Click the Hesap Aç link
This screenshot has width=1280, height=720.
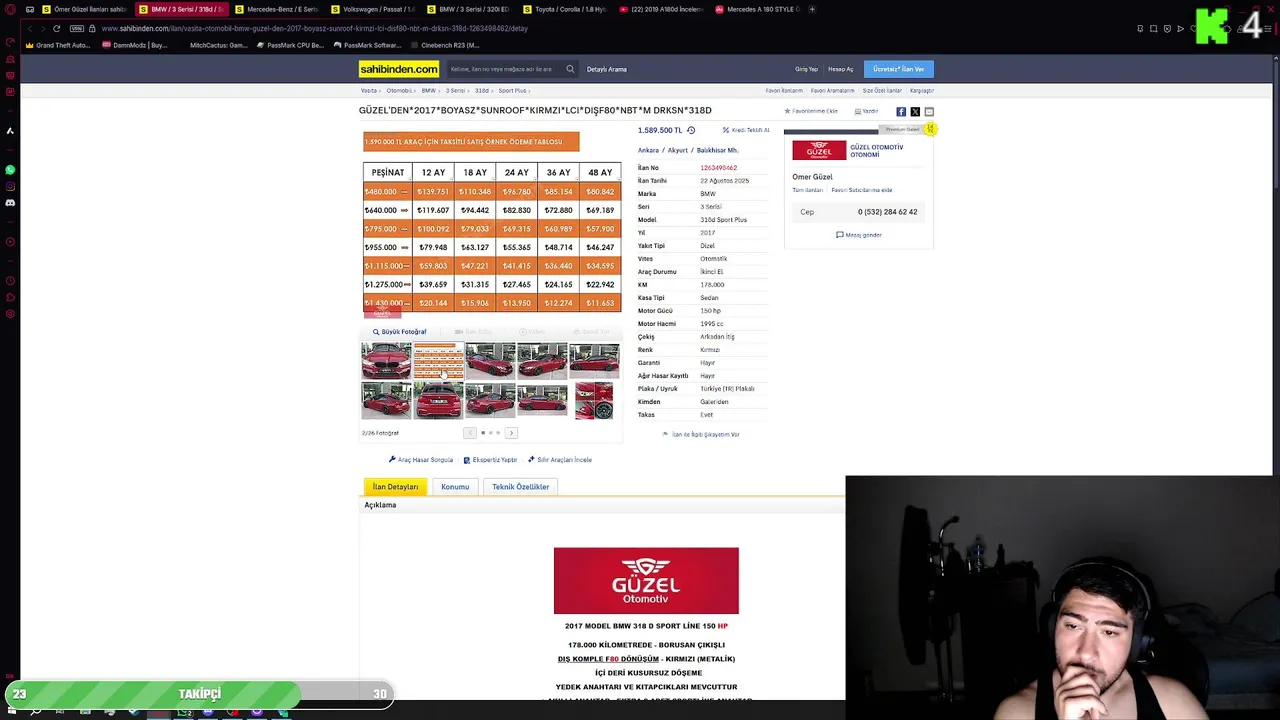click(x=840, y=69)
